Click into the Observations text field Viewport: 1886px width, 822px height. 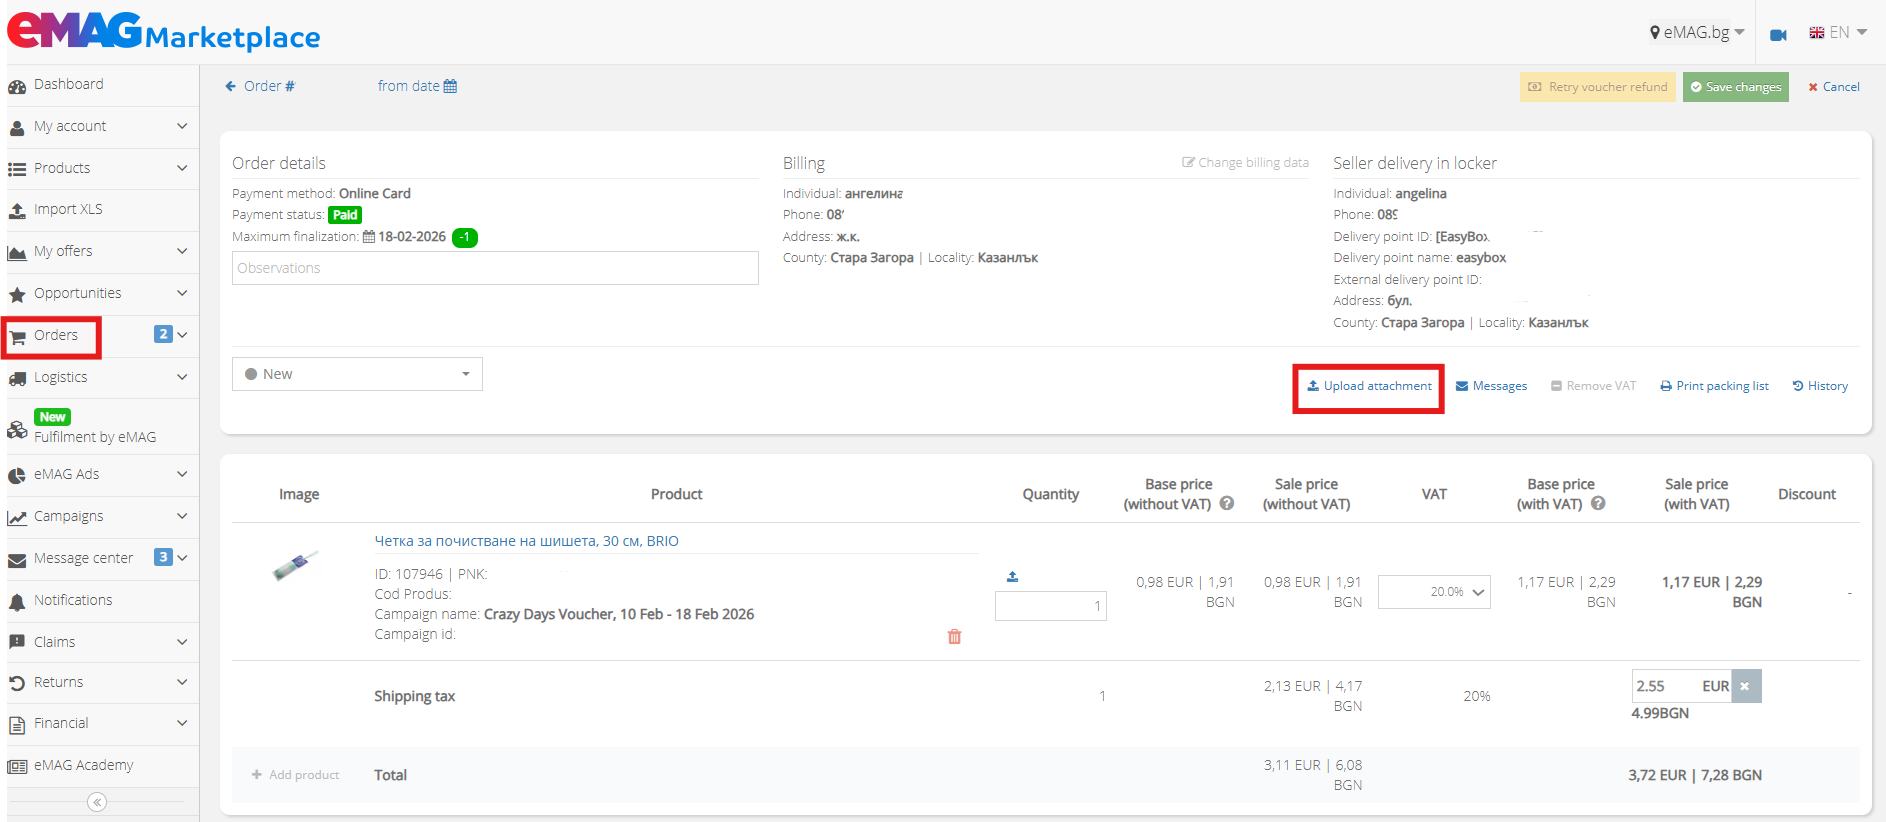[x=495, y=268]
